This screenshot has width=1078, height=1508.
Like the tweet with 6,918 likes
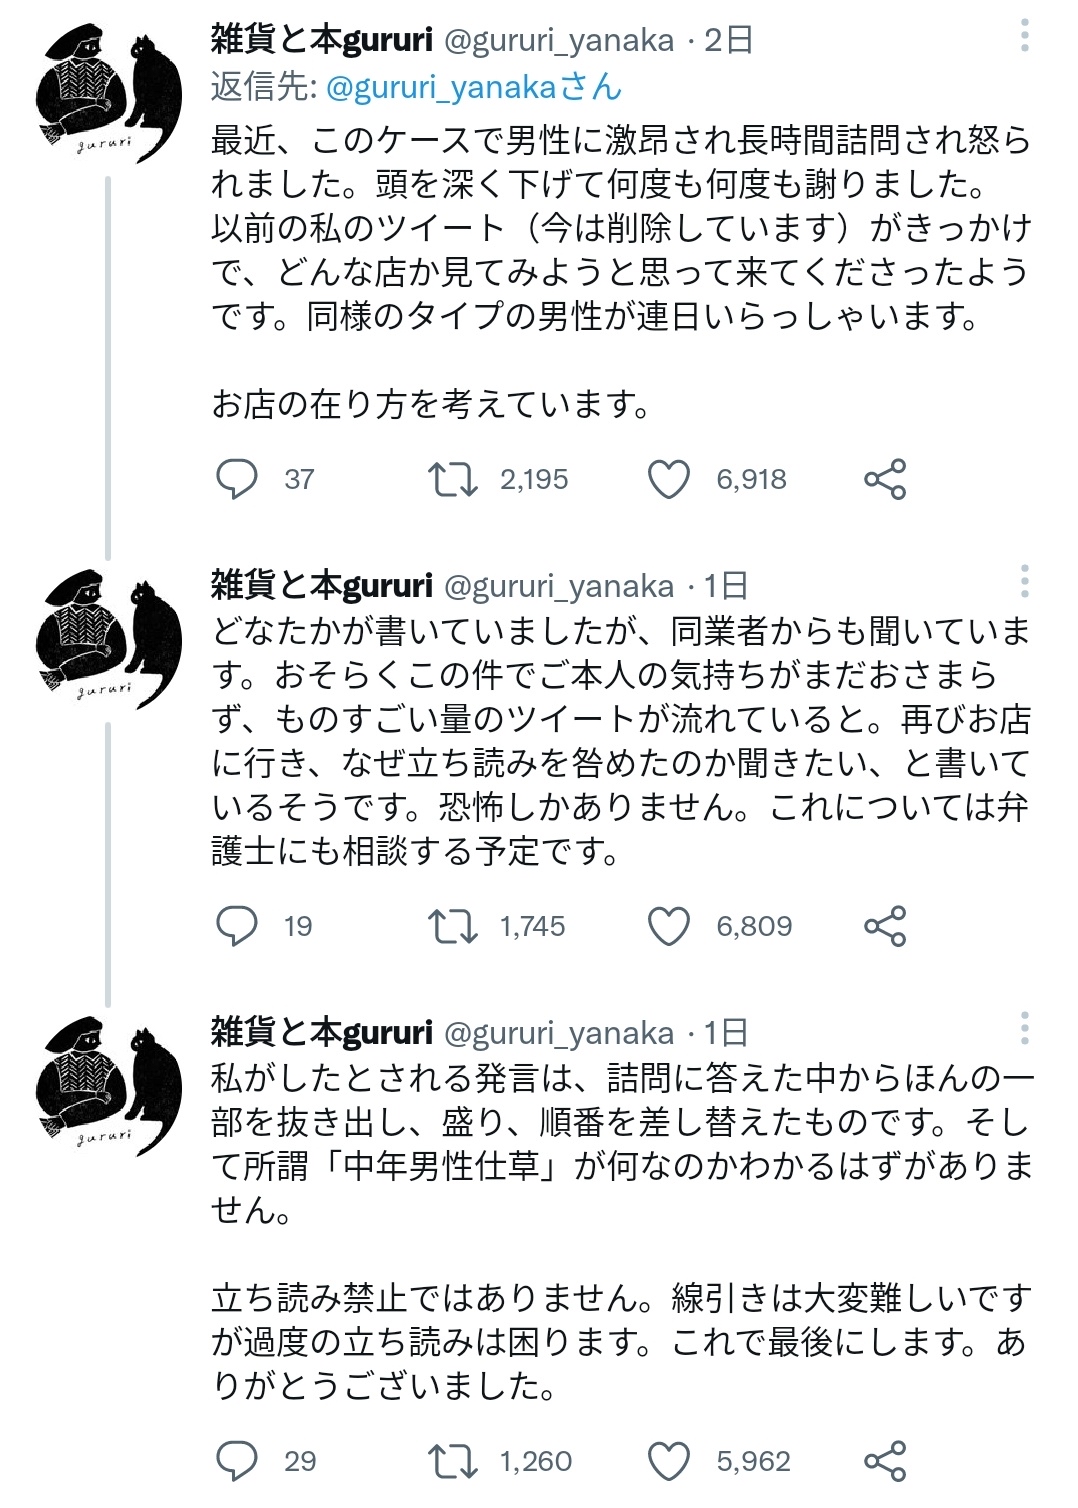pos(669,480)
